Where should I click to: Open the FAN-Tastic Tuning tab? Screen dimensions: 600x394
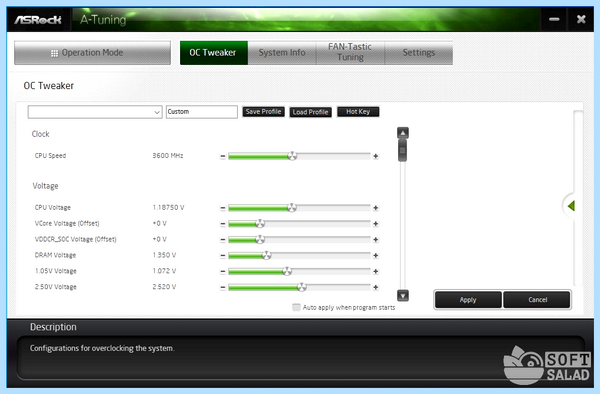click(x=350, y=53)
